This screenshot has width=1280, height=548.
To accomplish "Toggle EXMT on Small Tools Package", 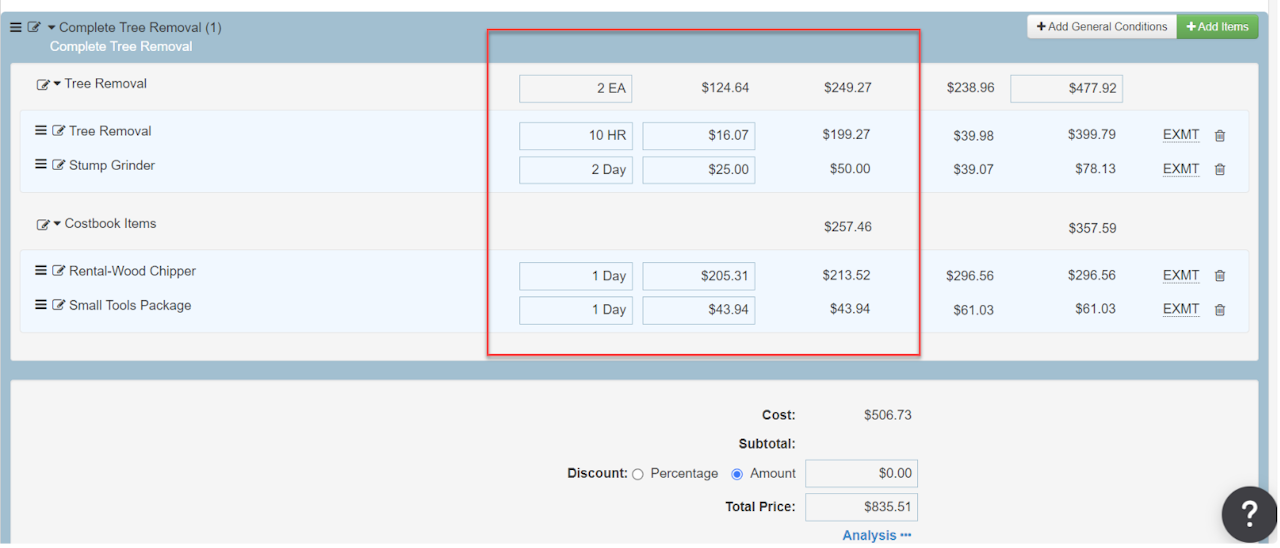I will pyautogui.click(x=1180, y=310).
